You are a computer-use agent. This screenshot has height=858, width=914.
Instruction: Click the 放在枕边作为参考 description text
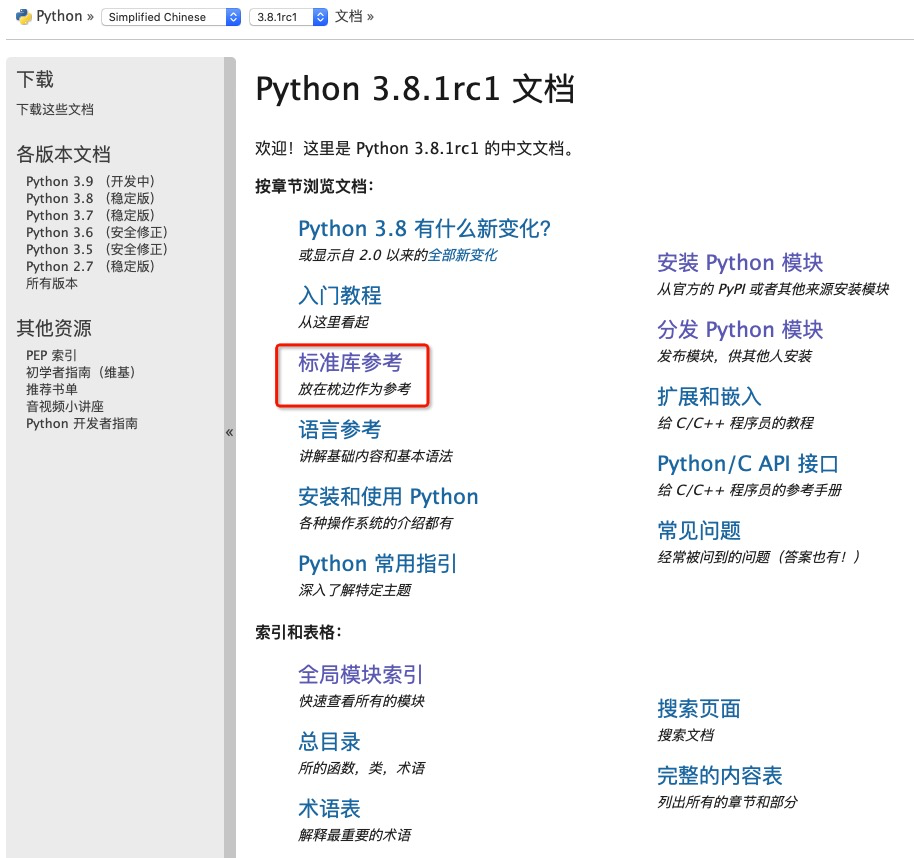click(354, 389)
